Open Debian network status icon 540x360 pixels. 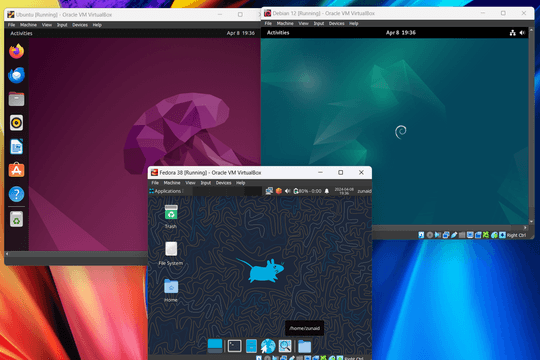click(512, 33)
